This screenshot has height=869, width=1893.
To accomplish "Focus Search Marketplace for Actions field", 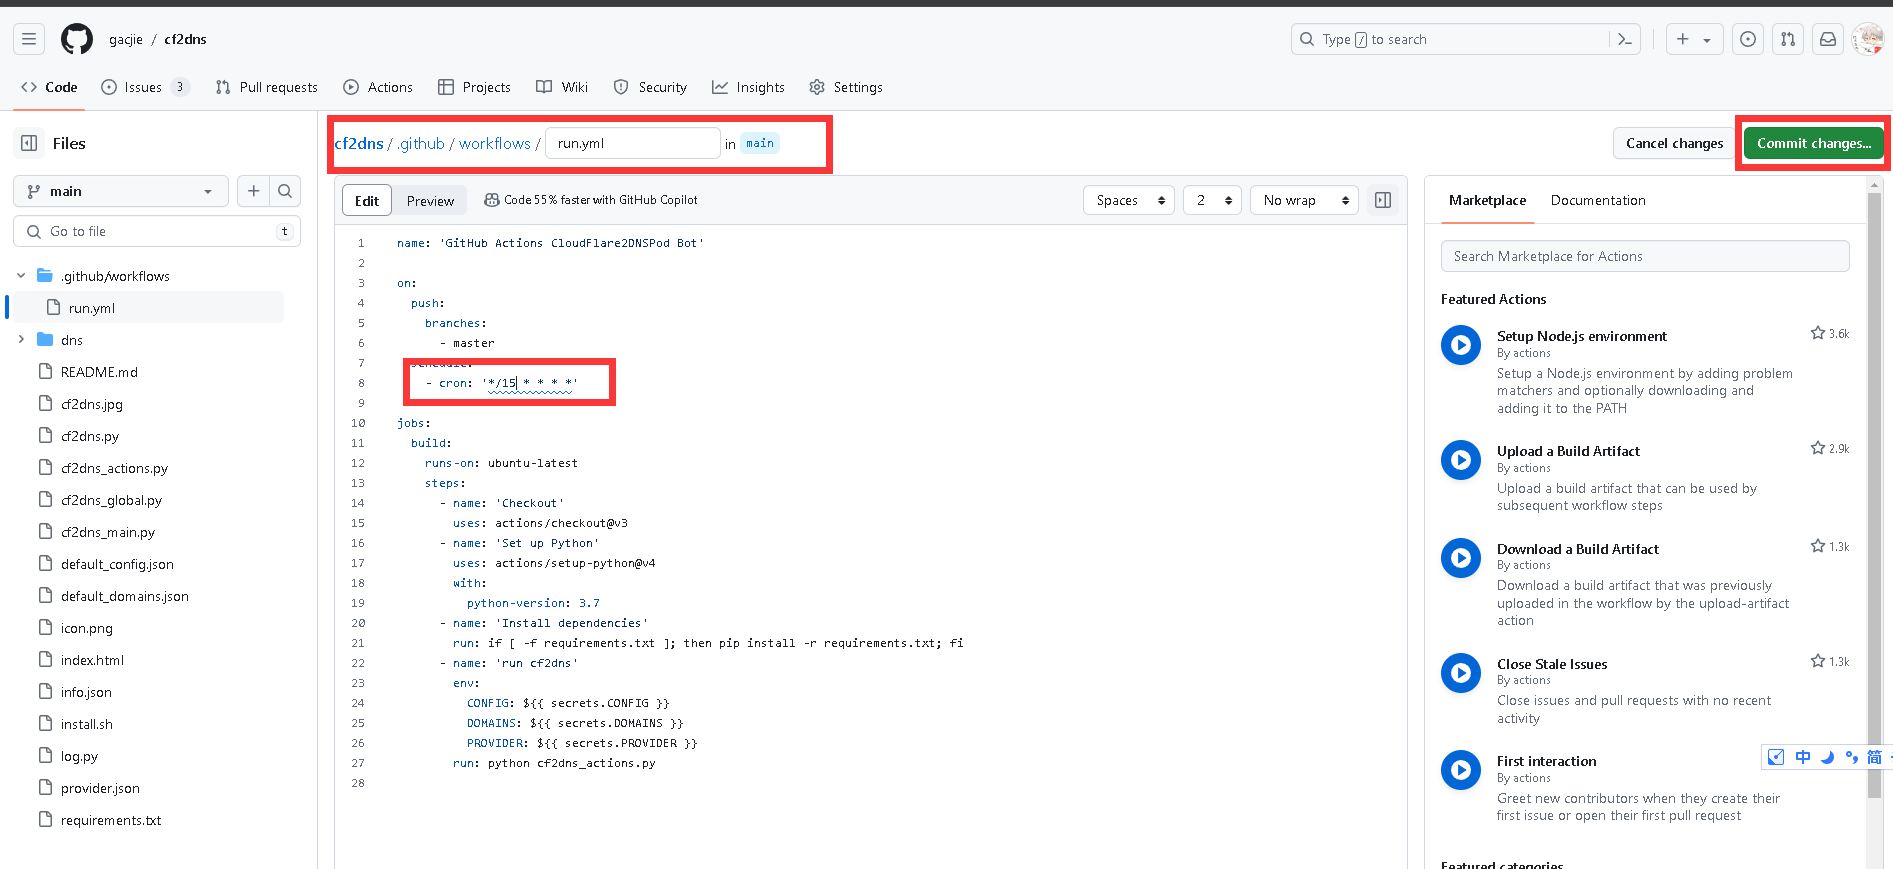I will point(1645,256).
